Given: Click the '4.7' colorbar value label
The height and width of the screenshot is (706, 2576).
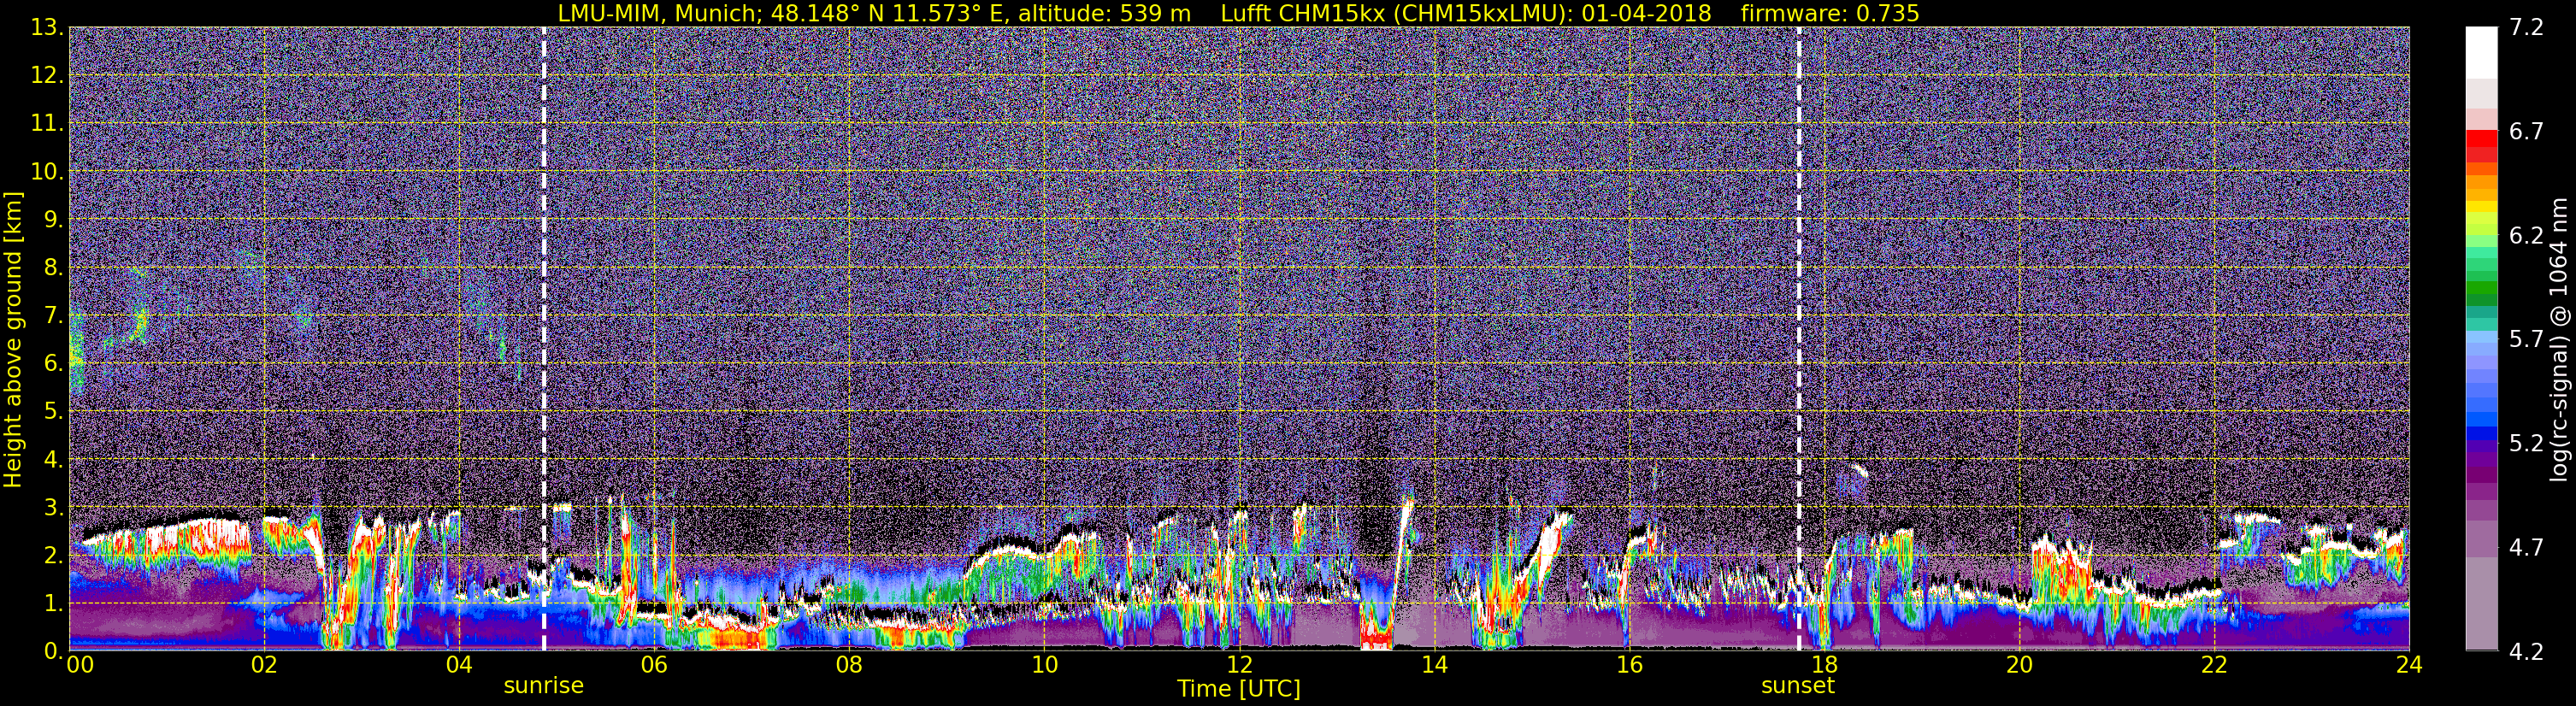Looking at the screenshot, I should (2526, 547).
